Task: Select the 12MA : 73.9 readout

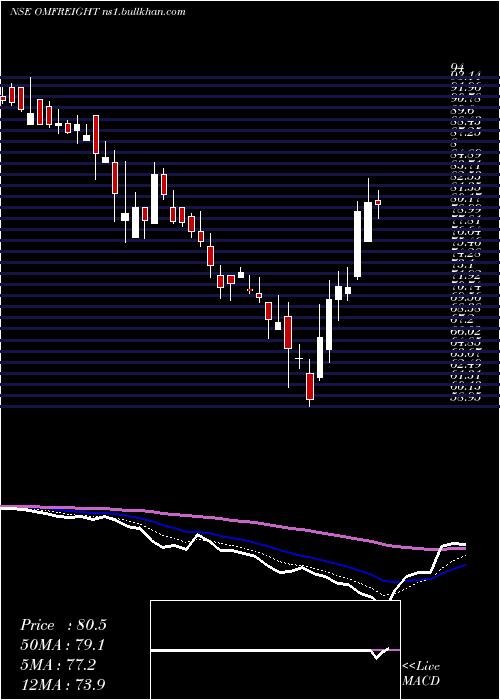Action: tap(63, 684)
